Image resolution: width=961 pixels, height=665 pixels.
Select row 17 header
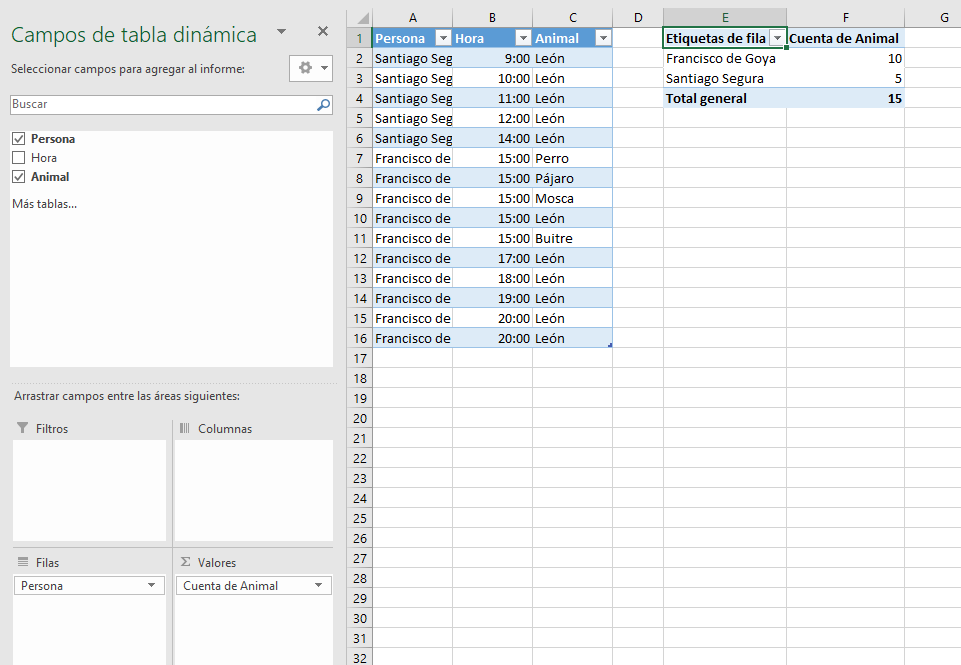click(360, 359)
